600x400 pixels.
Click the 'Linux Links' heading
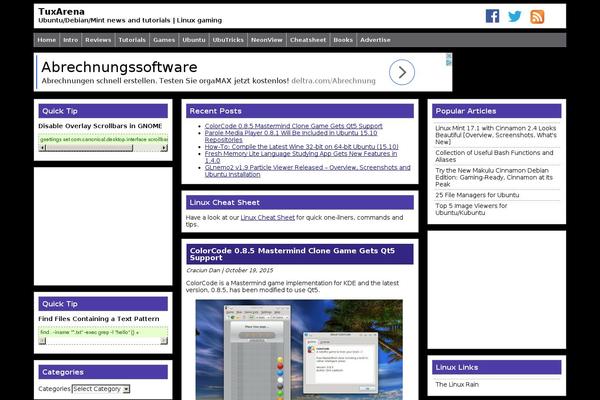(457, 367)
